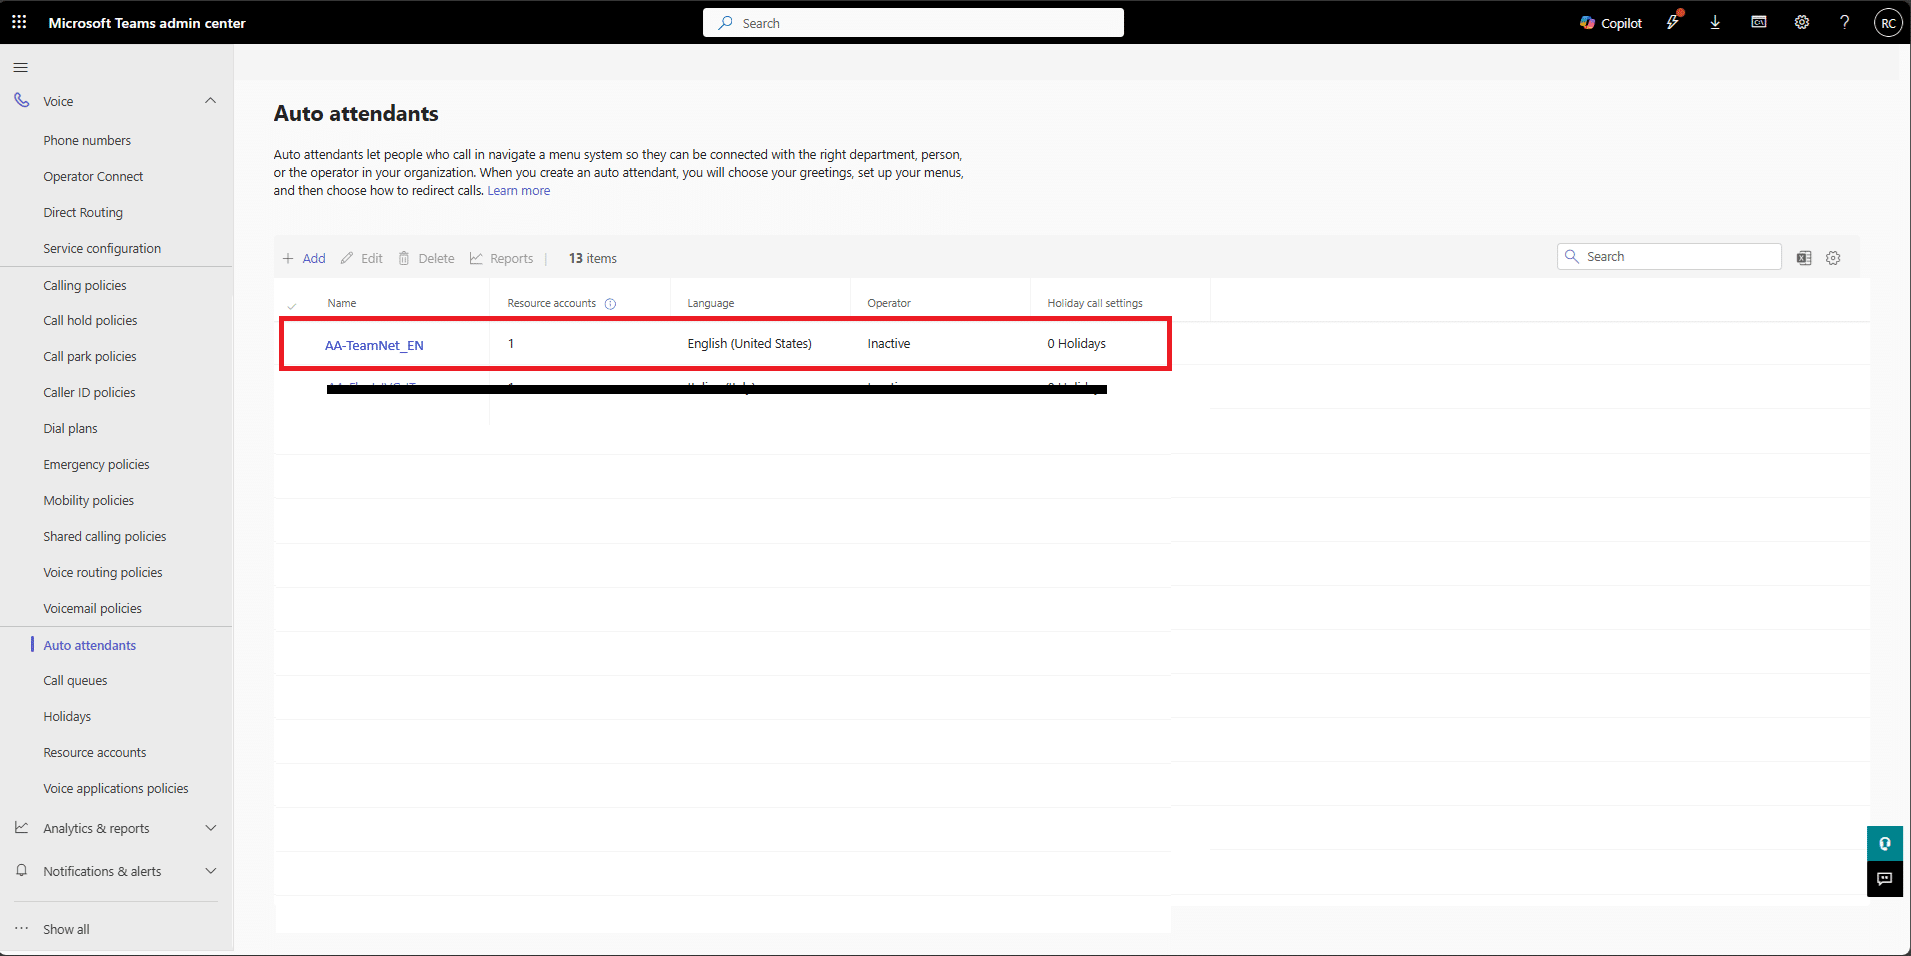The height and width of the screenshot is (956, 1911).
Task: Open Resource accounts in sidebar
Action: point(95,753)
